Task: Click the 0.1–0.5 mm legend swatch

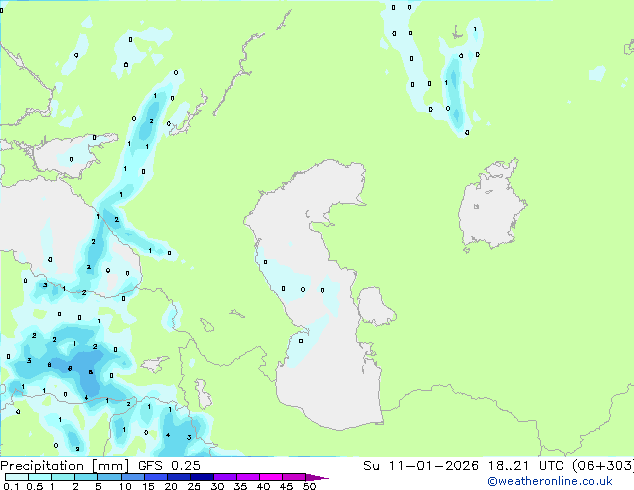Action: 17,477
